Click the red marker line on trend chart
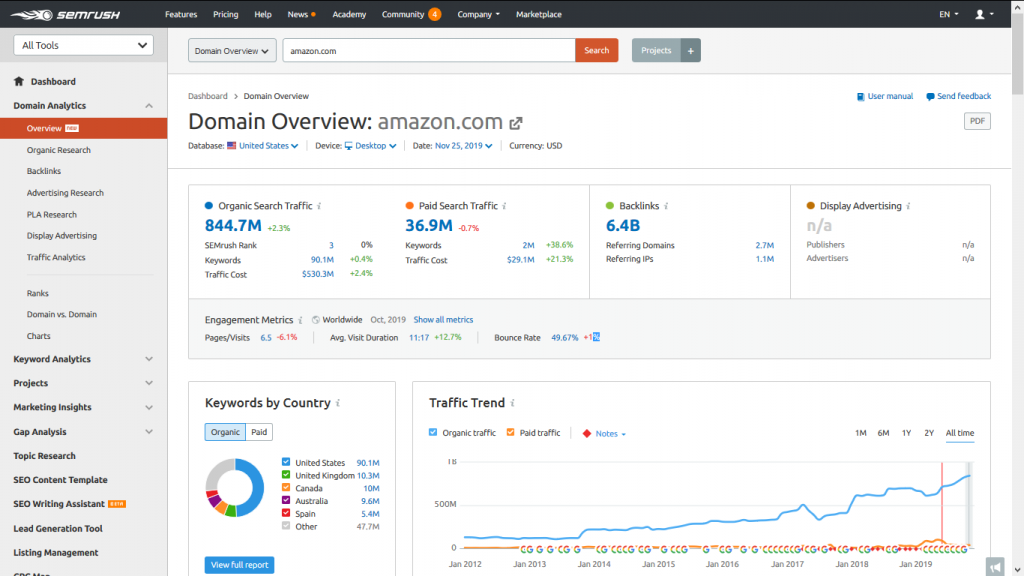This screenshot has width=1024, height=576. tap(942, 503)
